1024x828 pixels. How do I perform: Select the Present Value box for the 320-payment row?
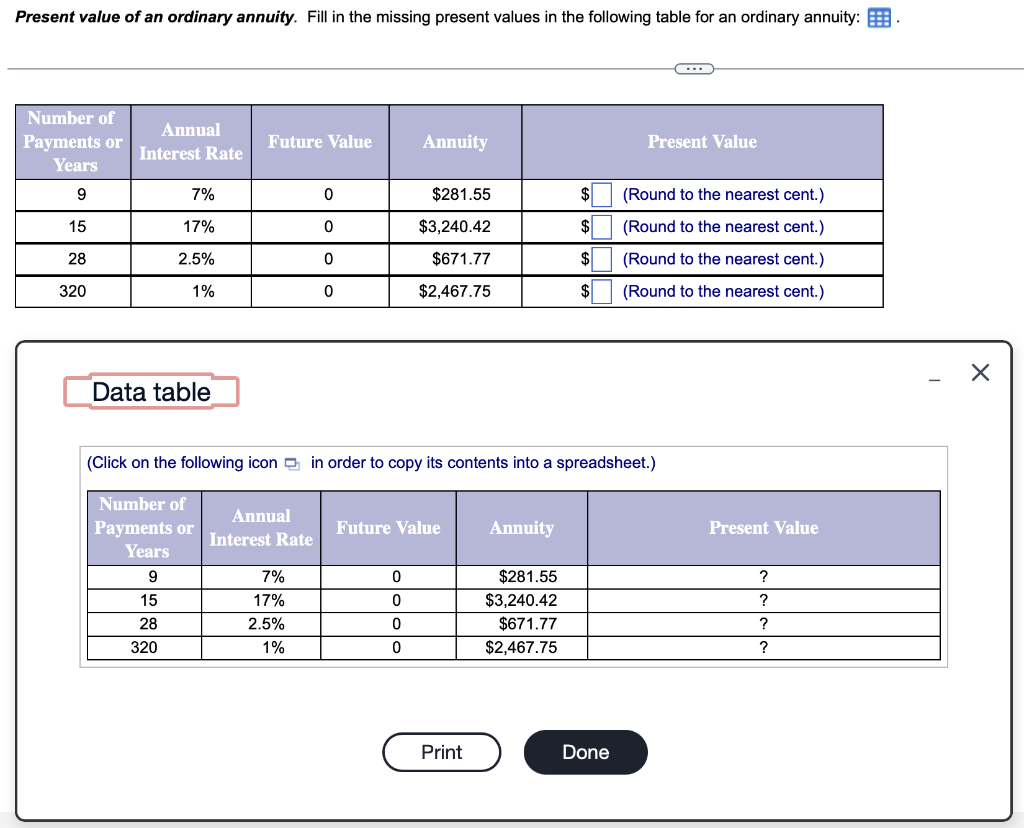click(601, 291)
